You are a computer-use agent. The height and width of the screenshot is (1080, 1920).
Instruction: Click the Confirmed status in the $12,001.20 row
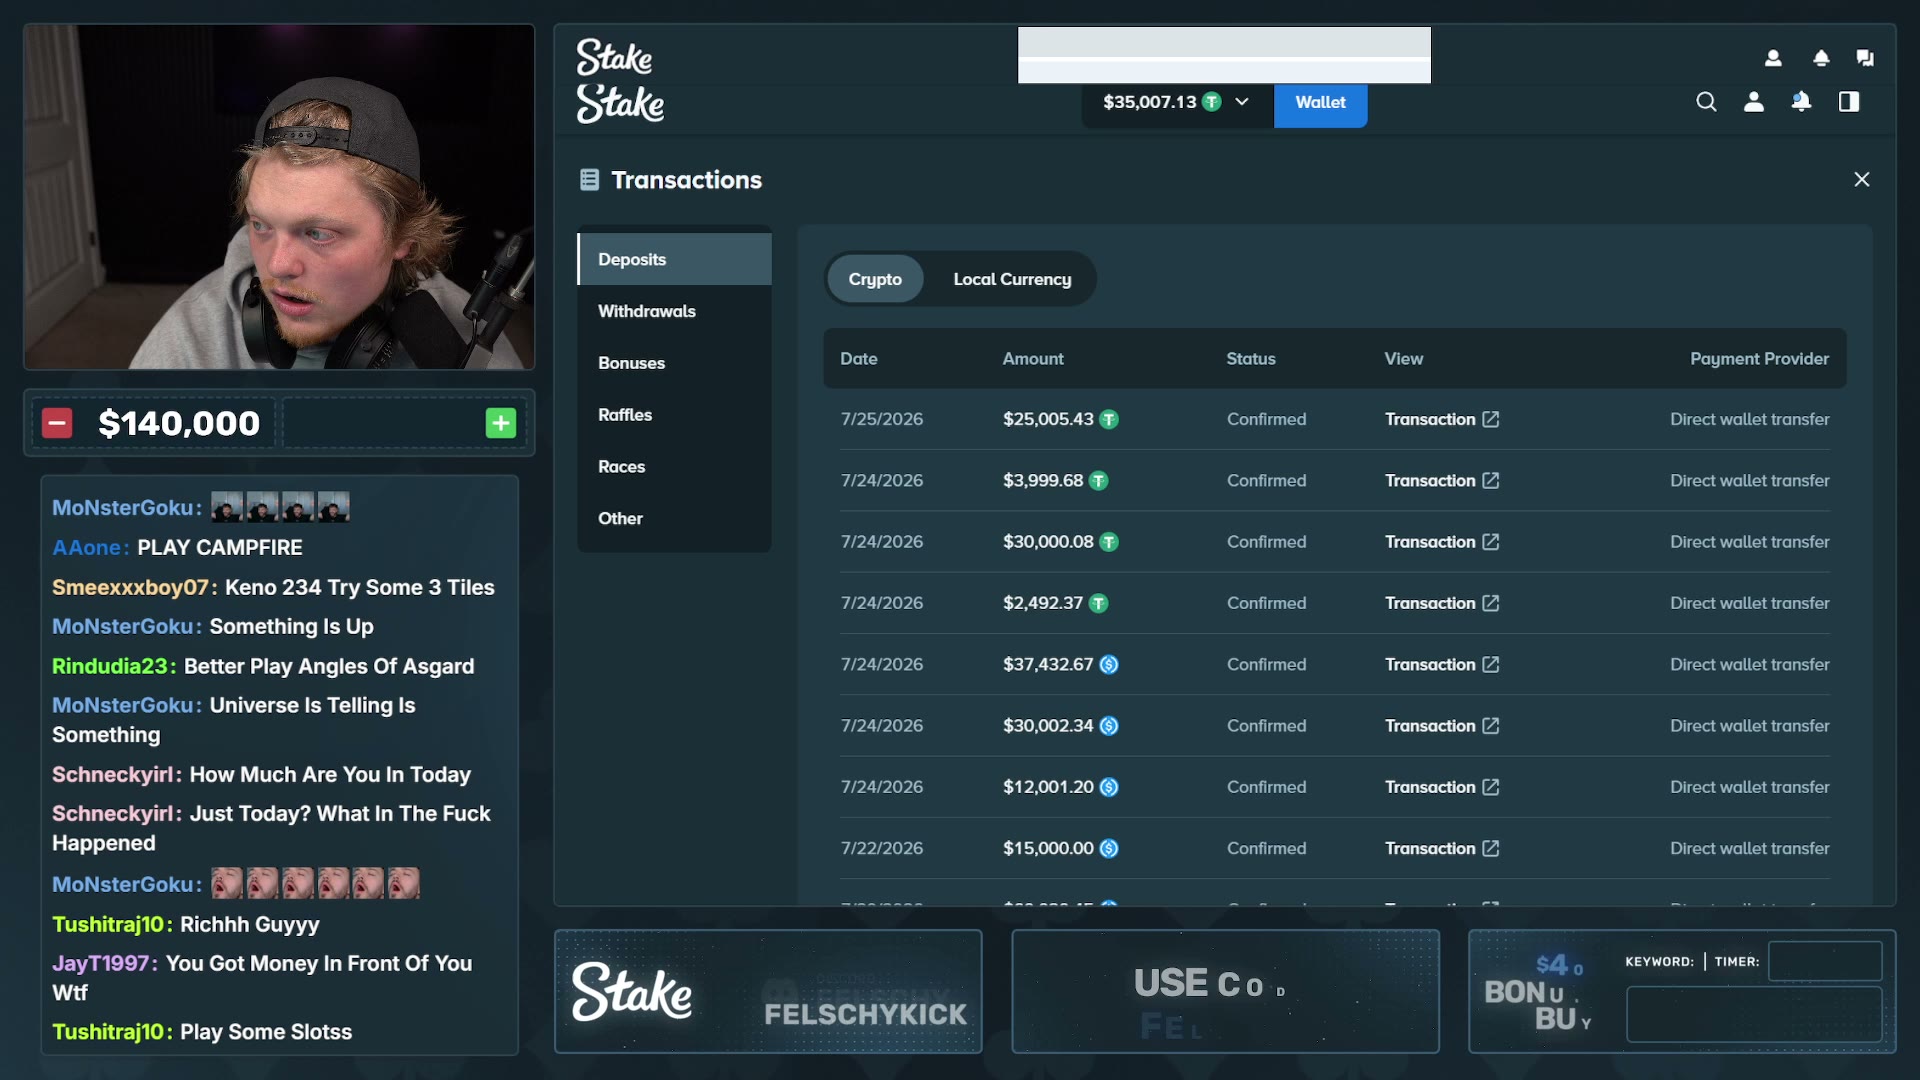pyautogui.click(x=1266, y=787)
